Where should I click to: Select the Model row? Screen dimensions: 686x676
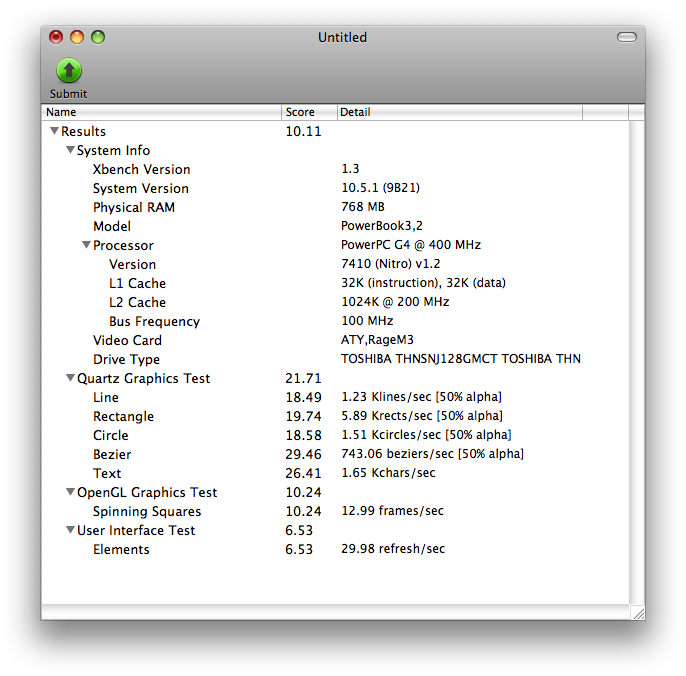click(x=336, y=226)
